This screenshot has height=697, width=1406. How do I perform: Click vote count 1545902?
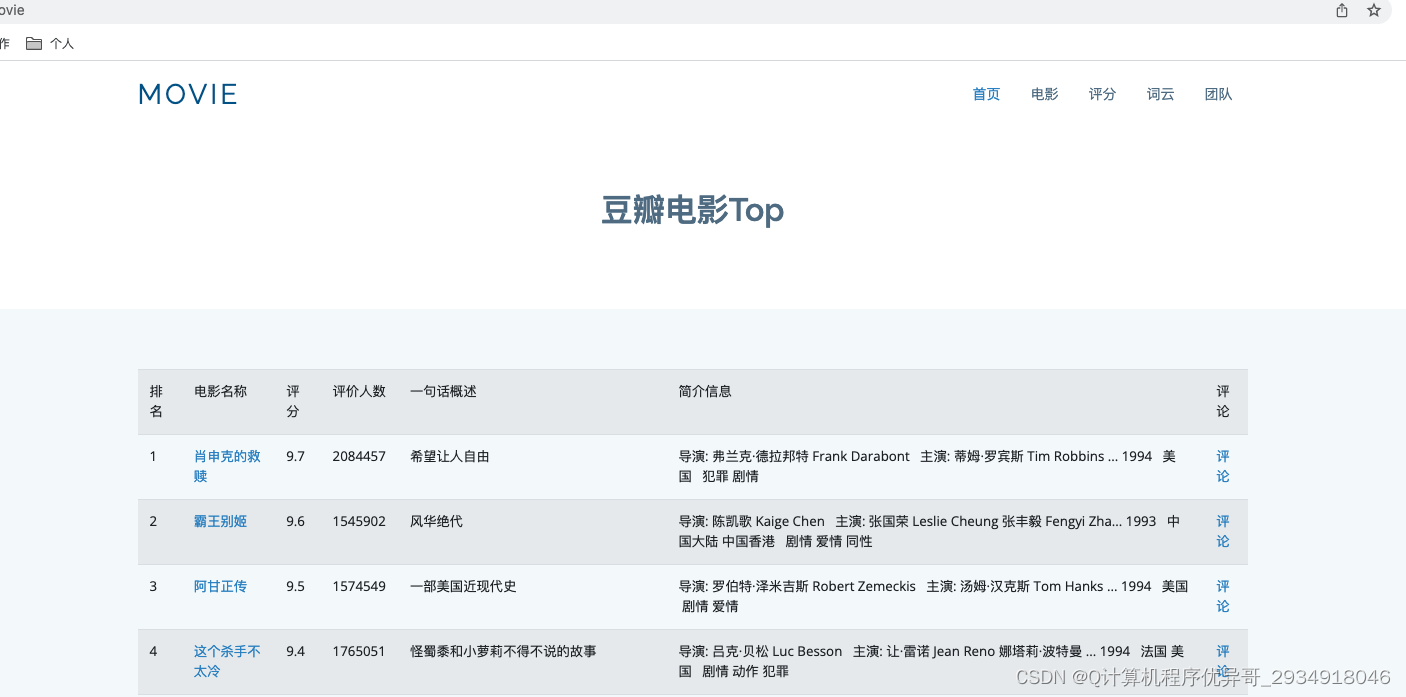click(359, 521)
